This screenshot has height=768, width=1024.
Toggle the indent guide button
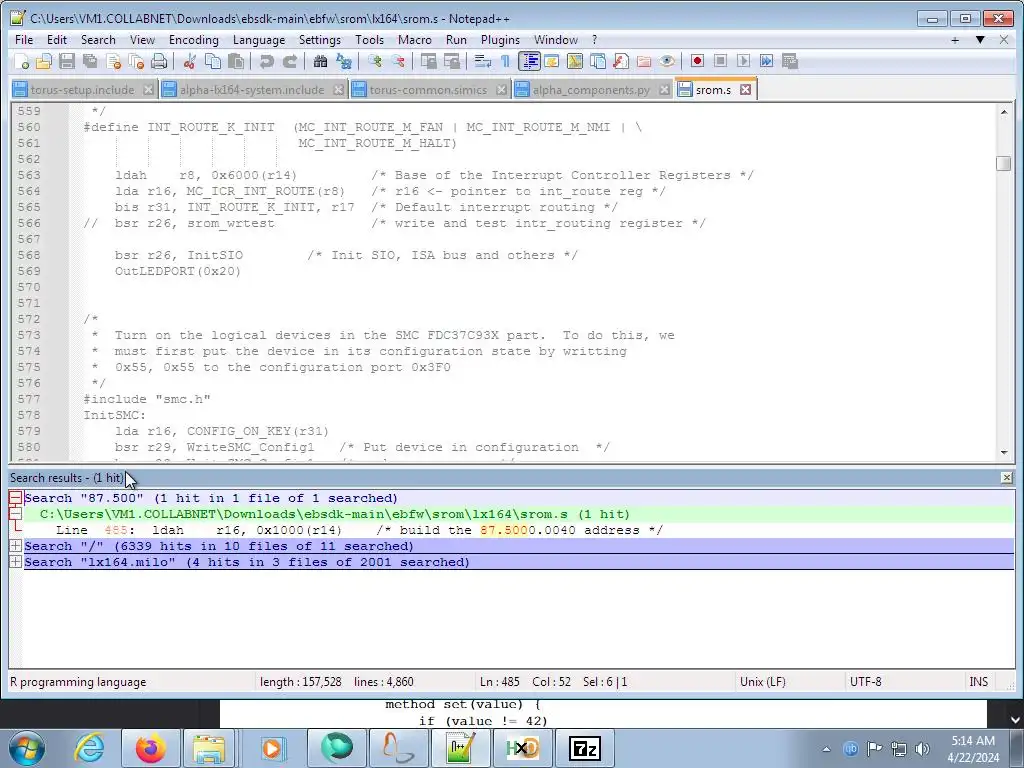[529, 61]
